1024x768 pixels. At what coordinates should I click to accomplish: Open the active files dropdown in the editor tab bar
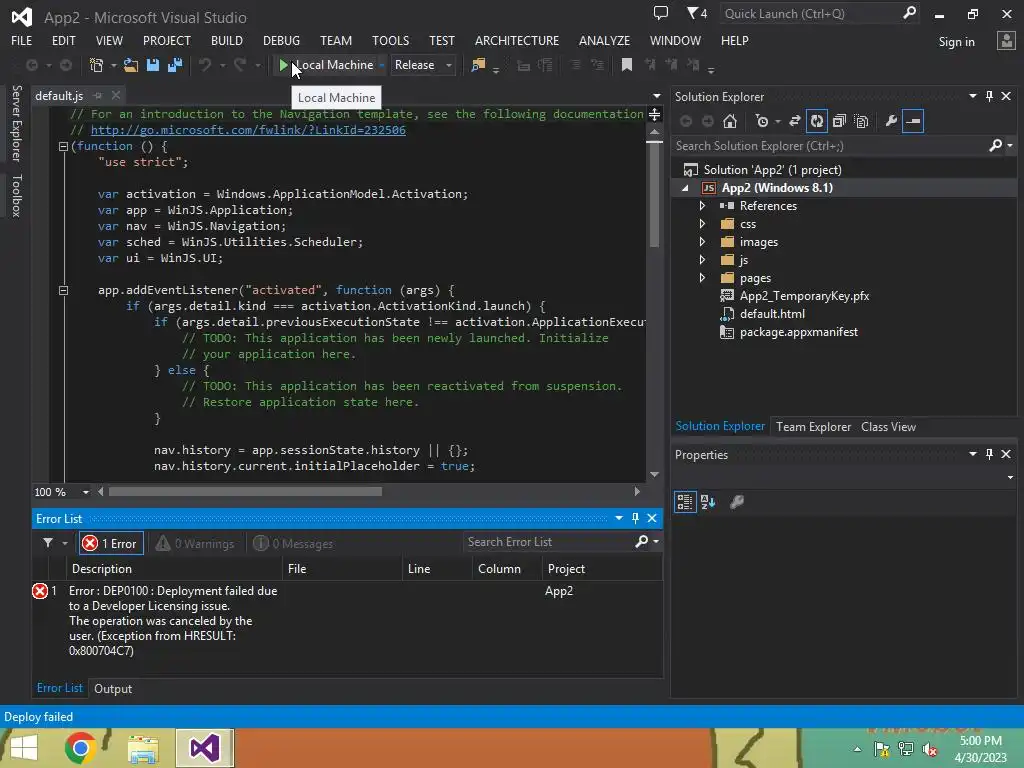tap(656, 96)
